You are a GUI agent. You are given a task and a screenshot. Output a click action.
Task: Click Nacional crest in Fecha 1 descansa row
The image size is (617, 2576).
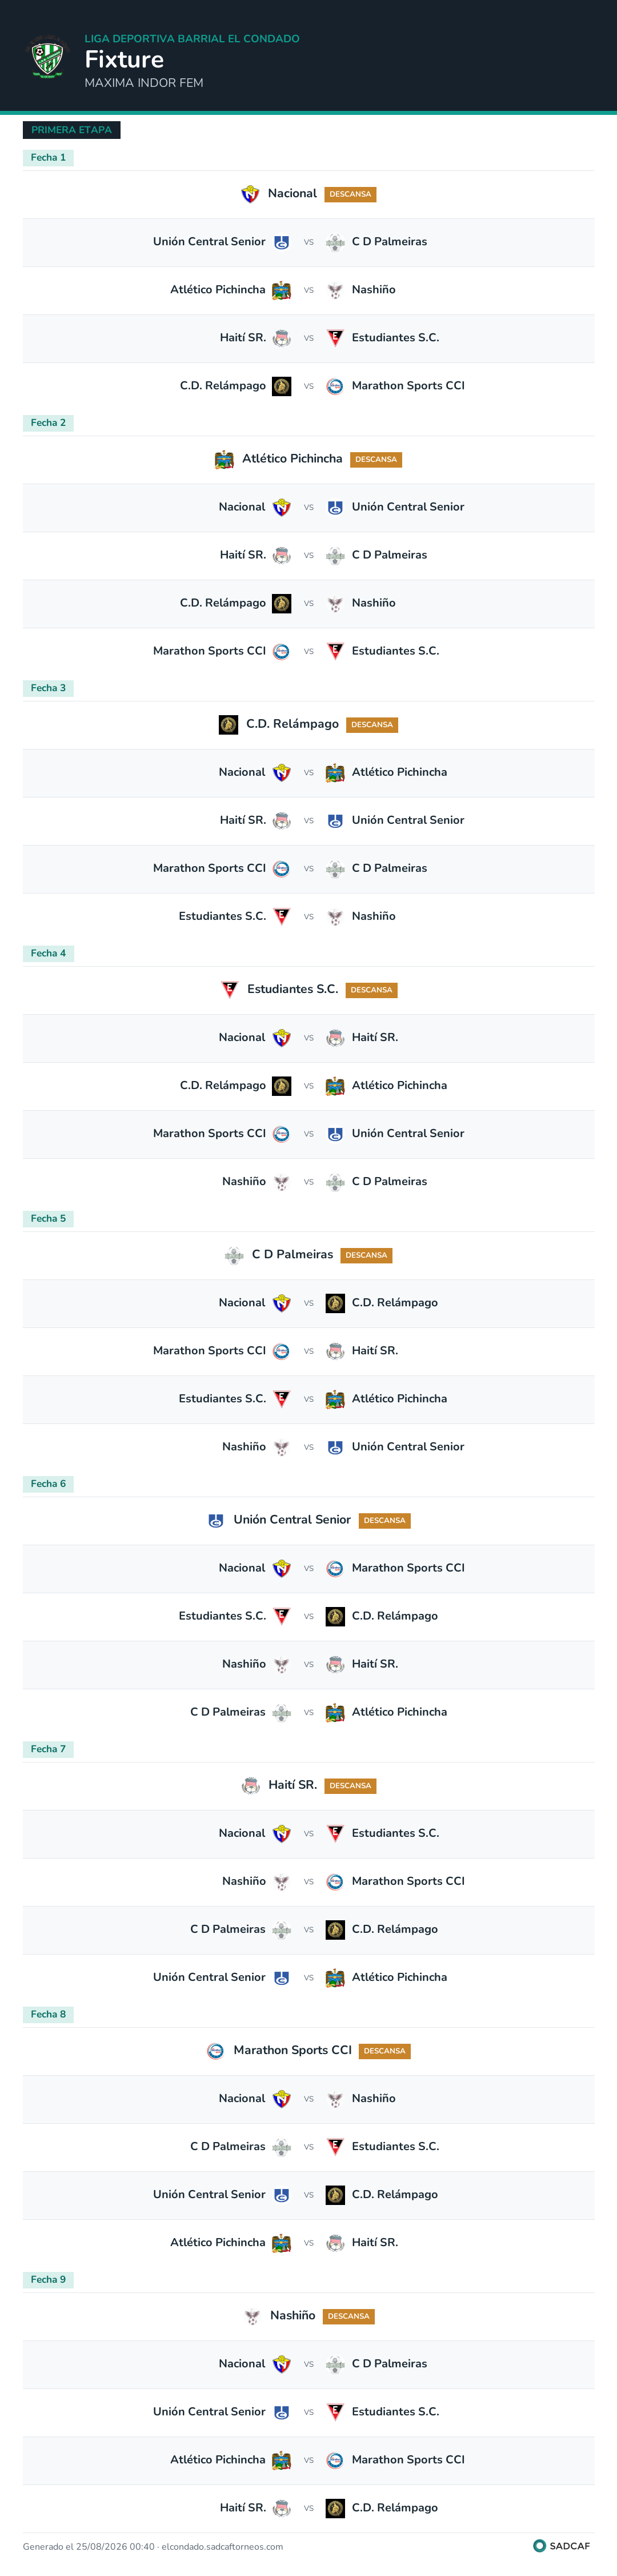pyautogui.click(x=250, y=194)
